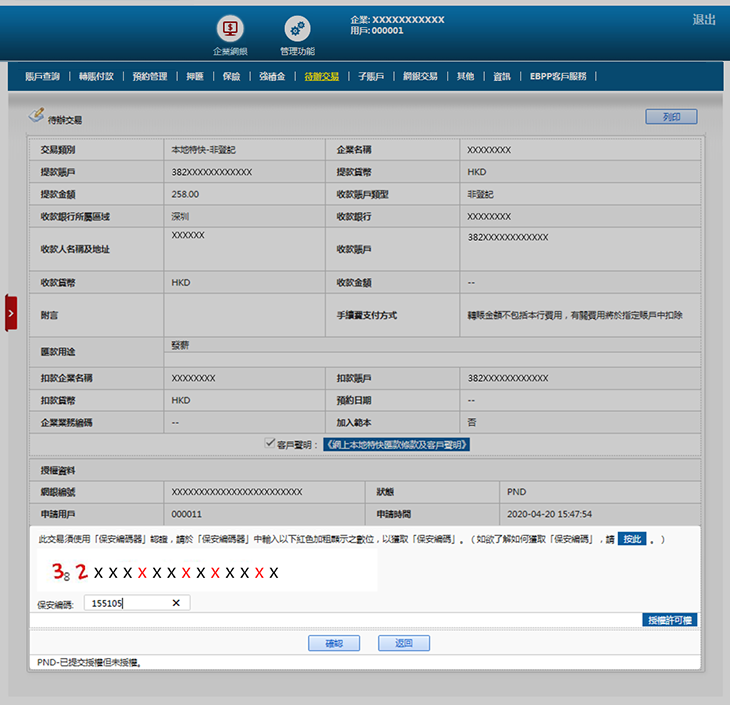This screenshot has width=730, height=705.
Task: Open the 網上本地特快匯款條款及客戶聲明 link
Action: tap(395, 444)
